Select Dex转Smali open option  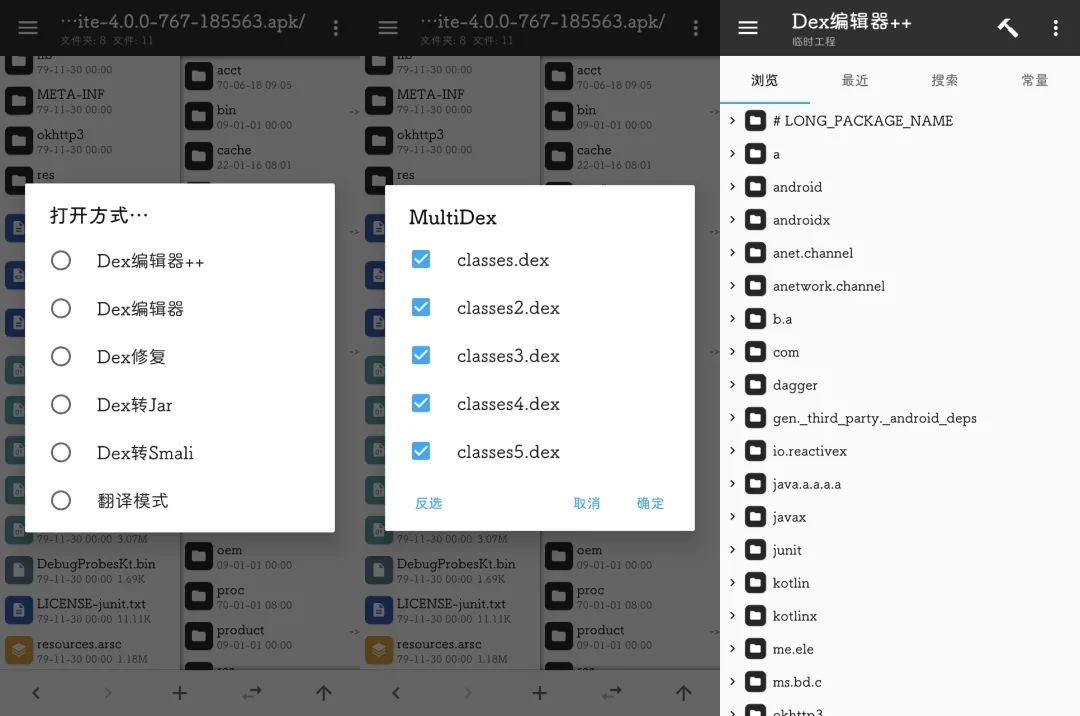click(x=61, y=452)
